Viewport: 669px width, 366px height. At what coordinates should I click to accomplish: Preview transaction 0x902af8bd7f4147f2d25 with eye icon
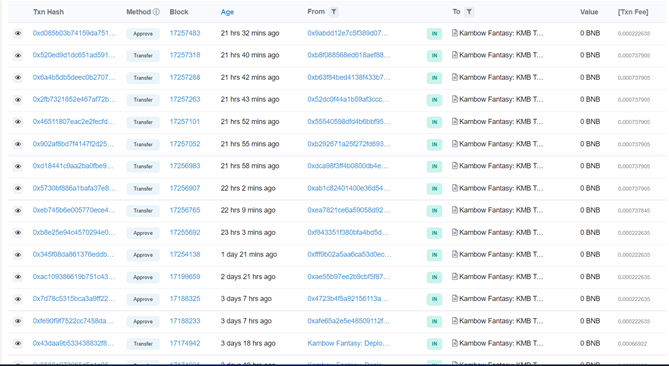[17, 144]
